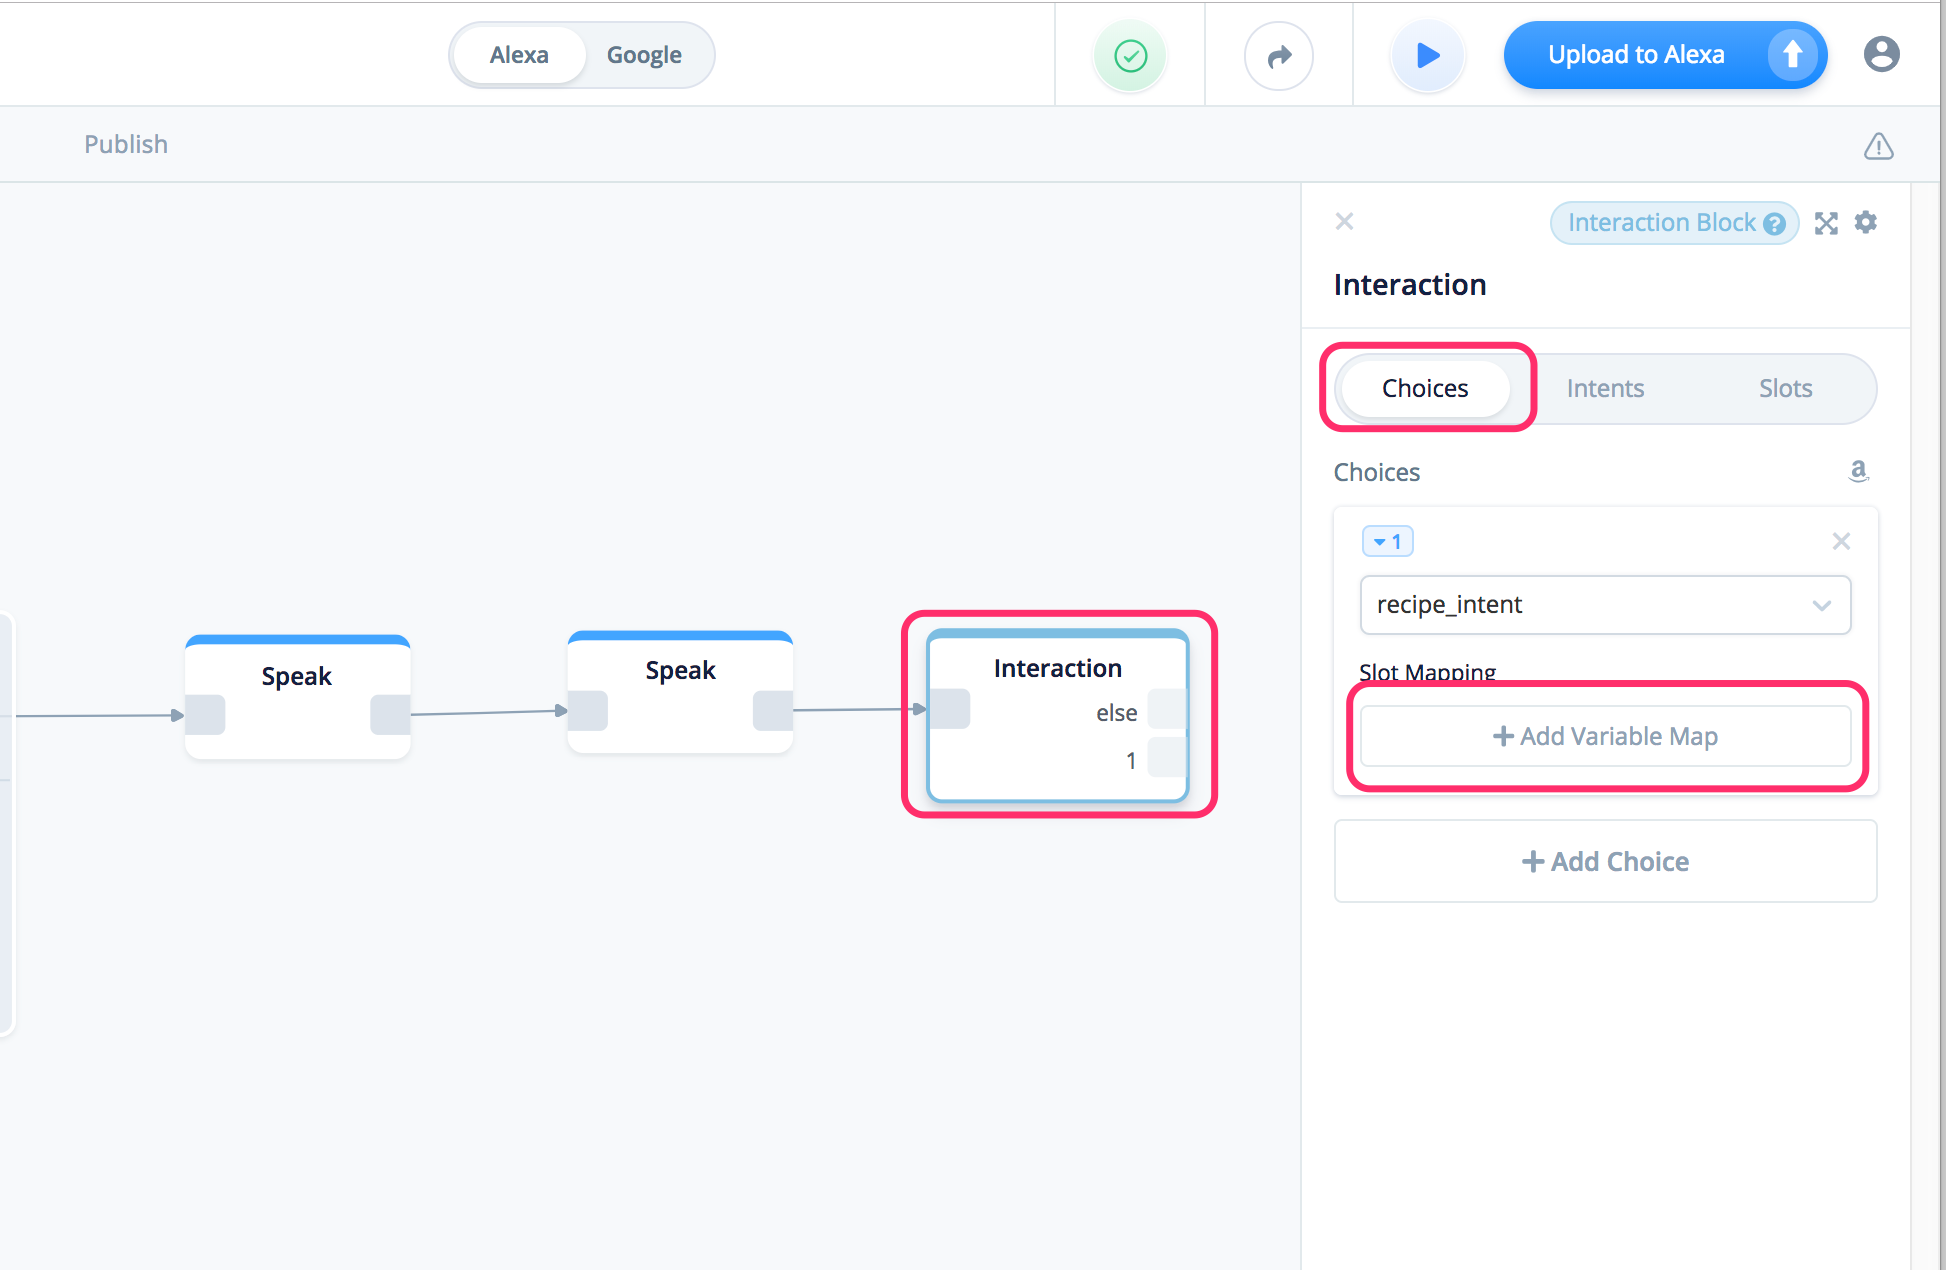Image resolution: width=1946 pixels, height=1270 pixels.
Task: Expand the editor panel with fullscreen icon
Action: (1826, 223)
